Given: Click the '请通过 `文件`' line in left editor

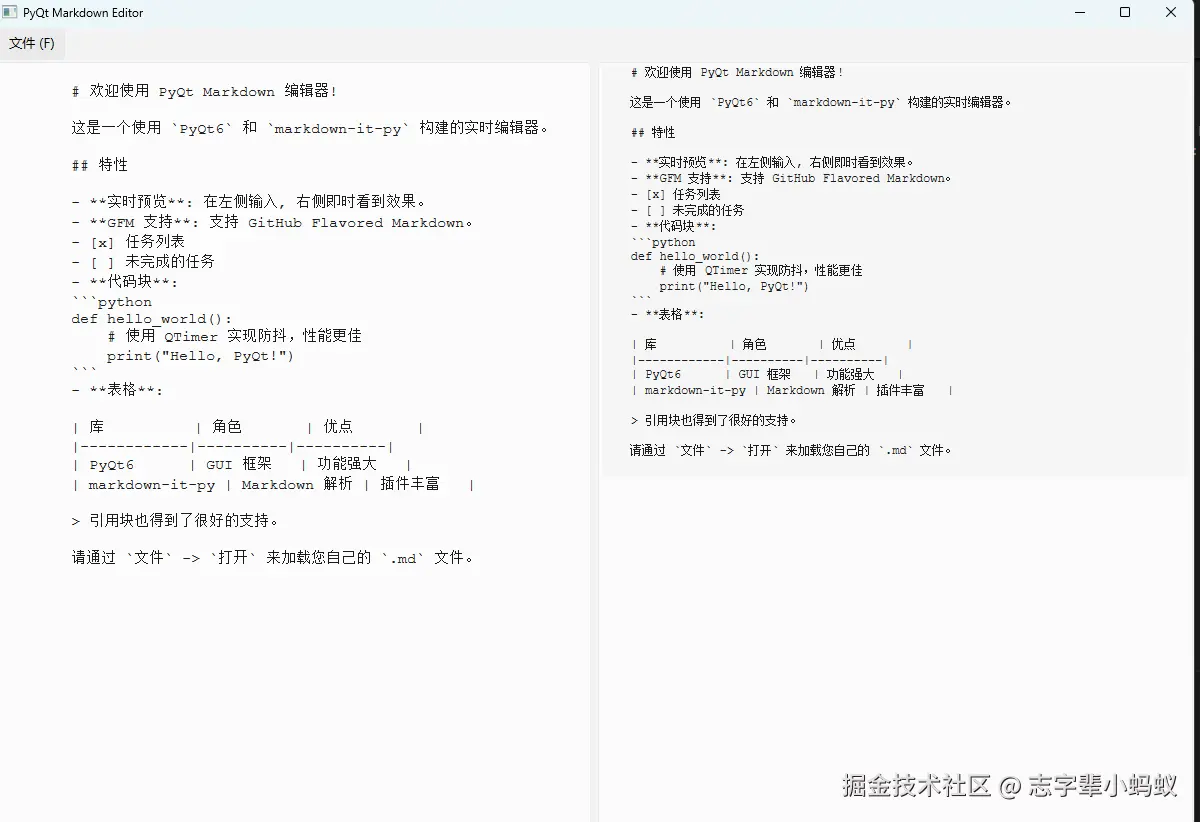Looking at the screenshot, I should click(x=273, y=558).
